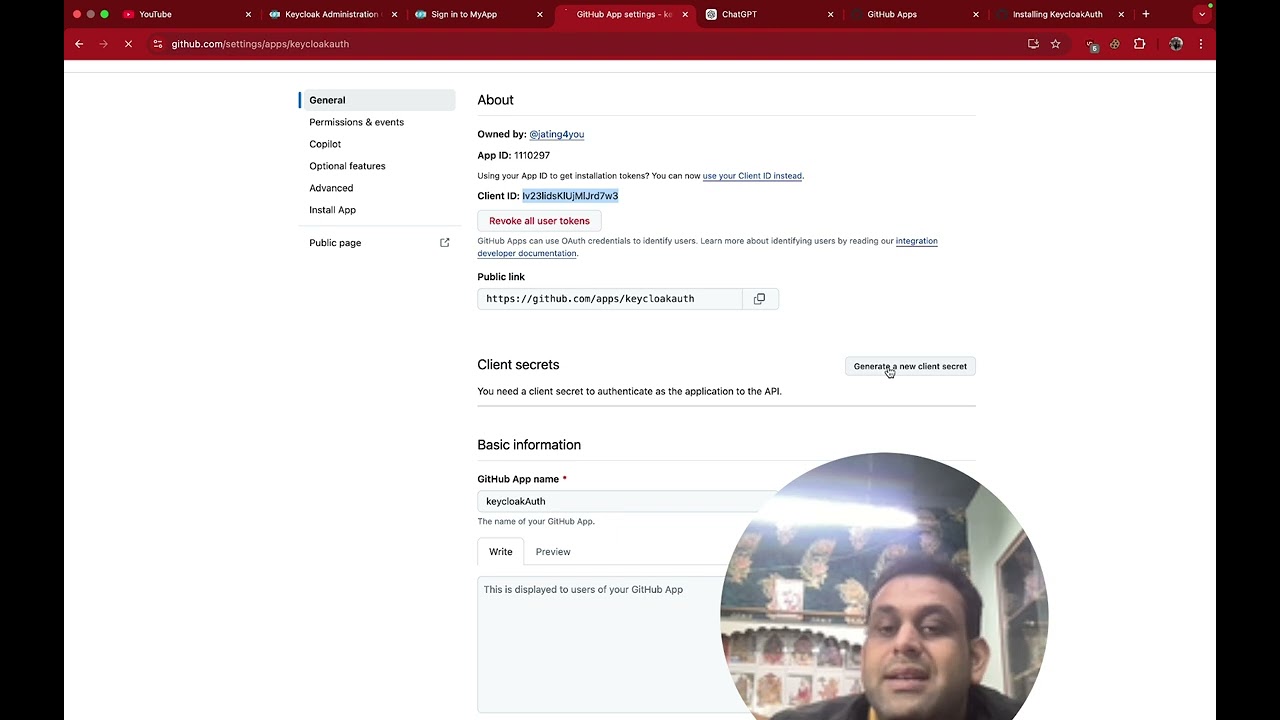Click the Client secrets heading
The width and height of the screenshot is (1280, 720).
coord(518,365)
